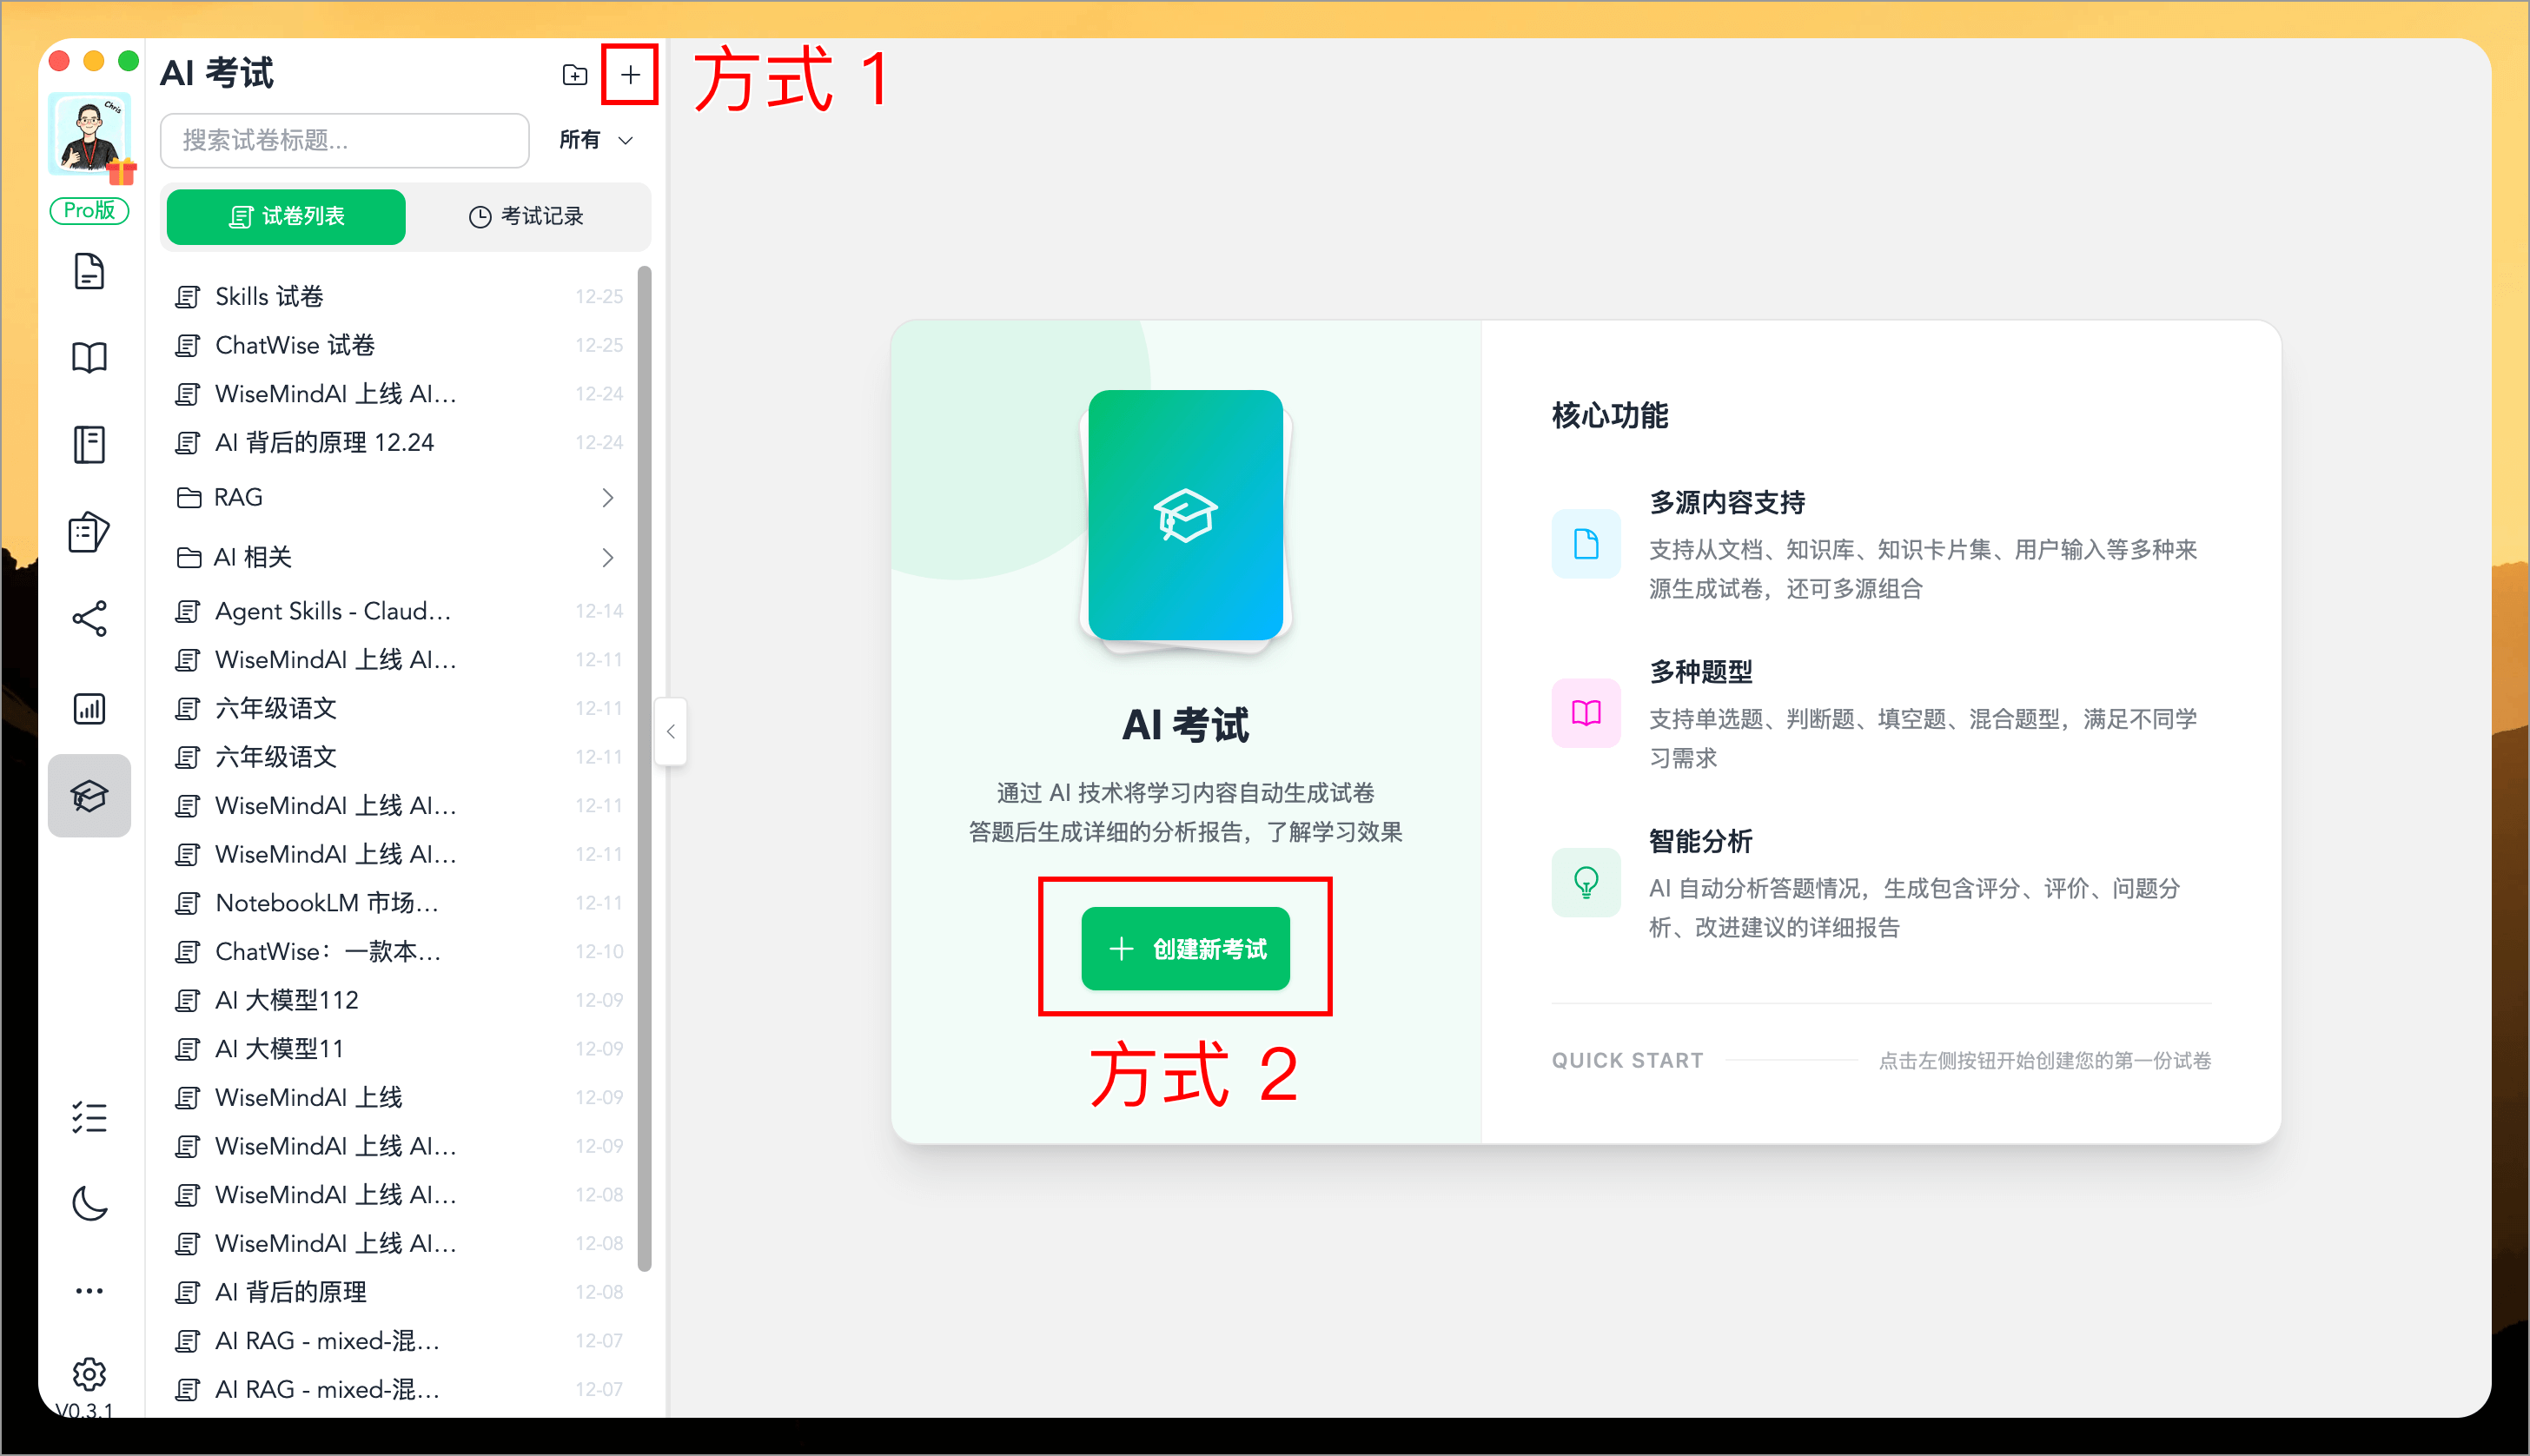Image resolution: width=2530 pixels, height=1456 pixels.
Task: Open Settings via the gear icon
Action: [90, 1374]
